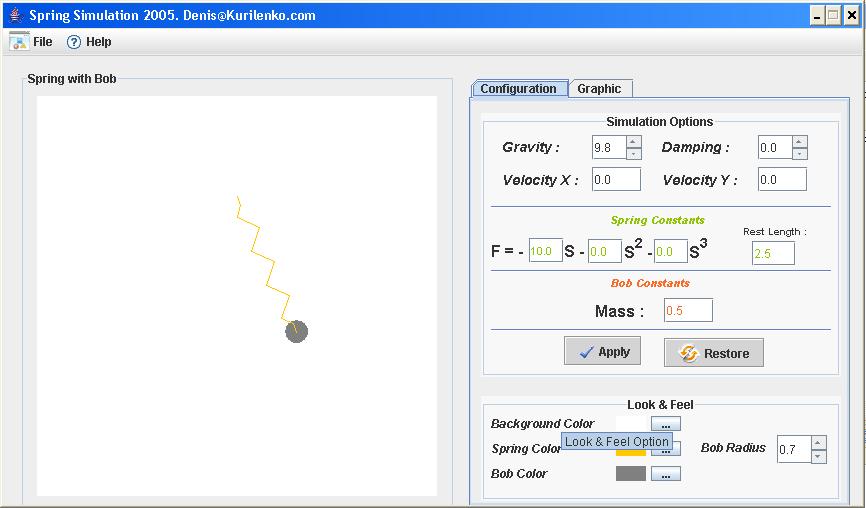
Task: Click the Mass input field
Action: coord(688,311)
